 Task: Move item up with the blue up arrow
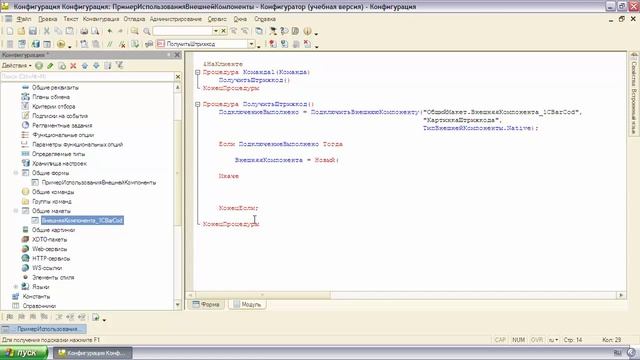[x=84, y=65]
